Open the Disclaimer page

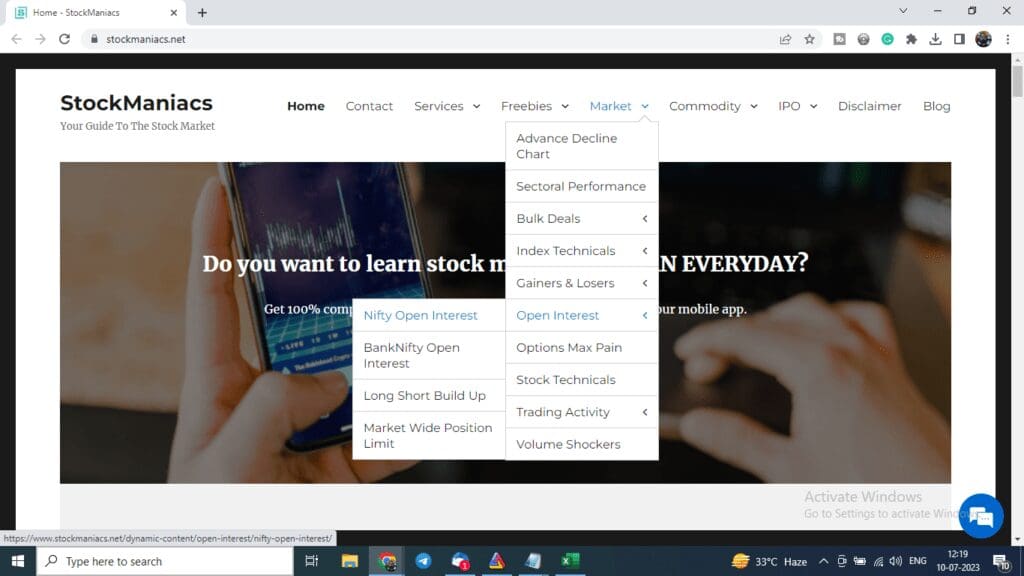pyautogui.click(x=869, y=106)
